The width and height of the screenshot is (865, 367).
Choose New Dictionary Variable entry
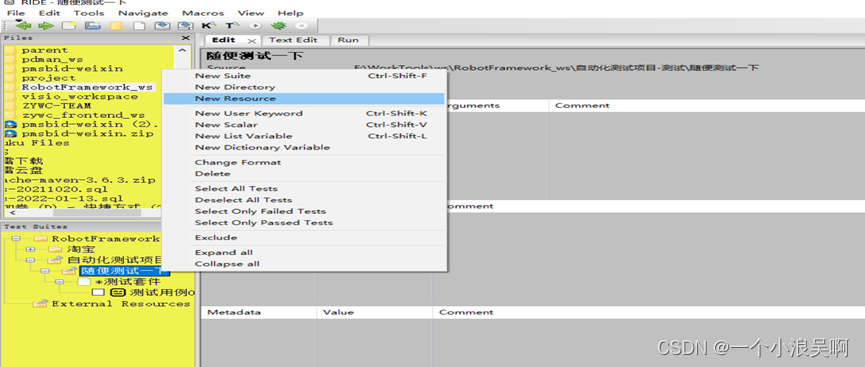(x=305, y=147)
